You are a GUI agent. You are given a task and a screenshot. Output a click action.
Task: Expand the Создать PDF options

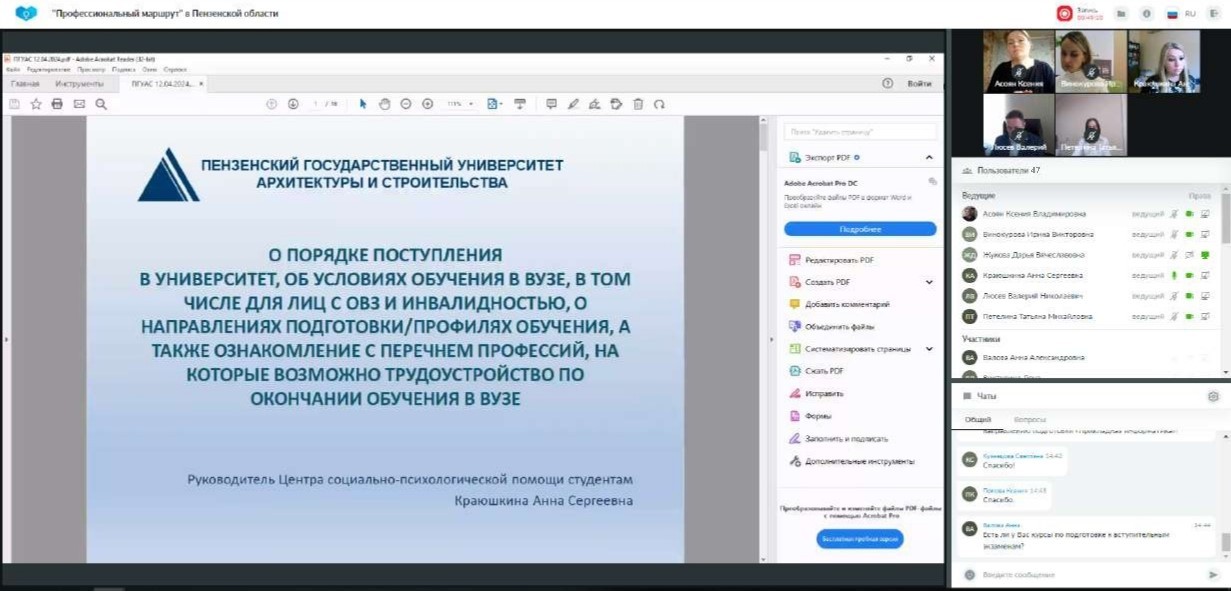click(929, 282)
